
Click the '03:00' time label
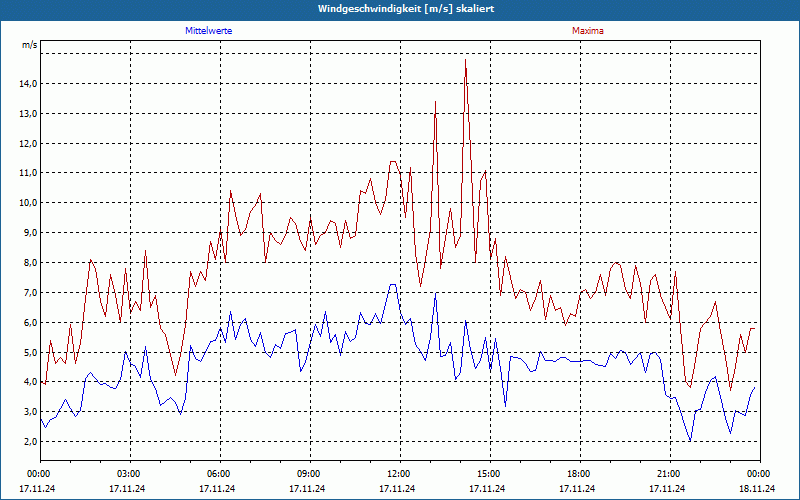point(130,474)
